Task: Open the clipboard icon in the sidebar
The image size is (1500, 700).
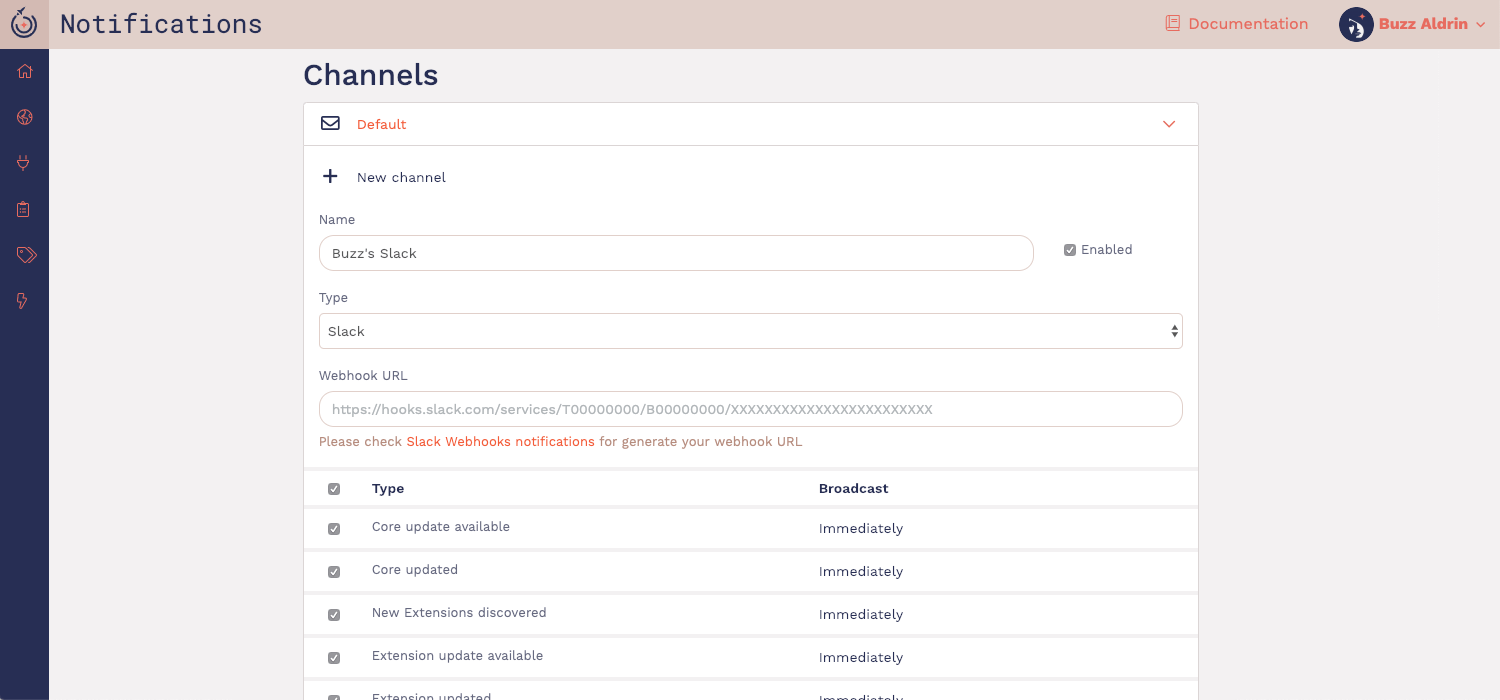Action: click(24, 209)
